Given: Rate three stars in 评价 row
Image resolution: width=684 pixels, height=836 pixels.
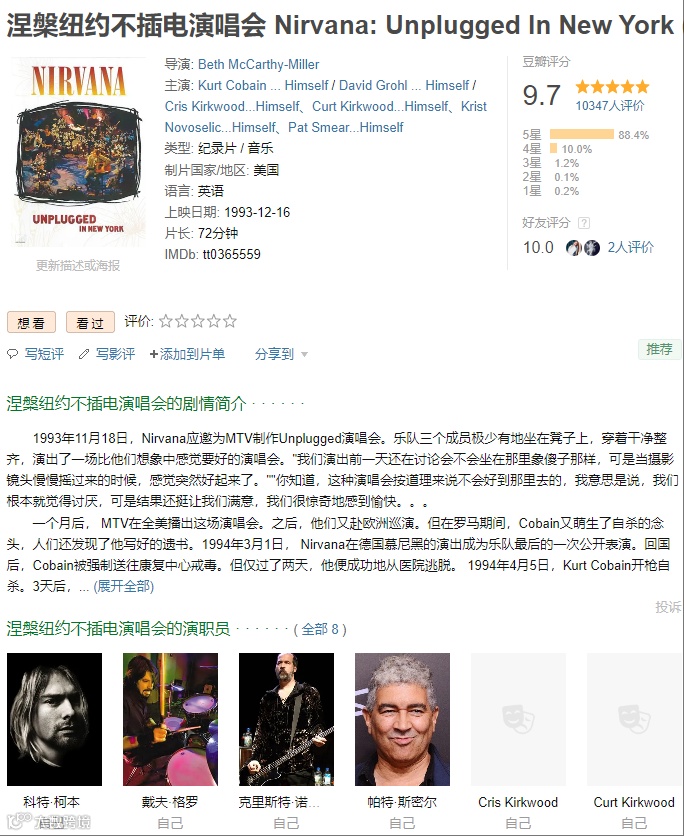Looking at the screenshot, I should point(198,321).
